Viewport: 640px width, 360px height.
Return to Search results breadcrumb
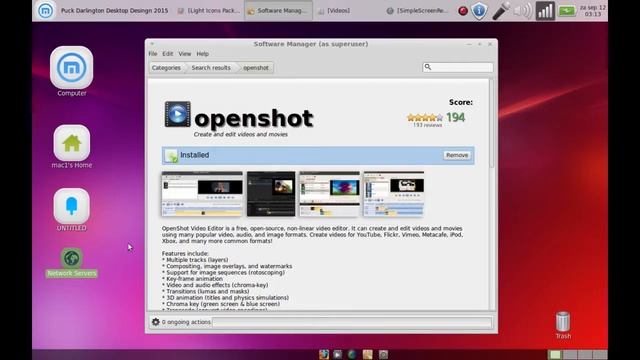pyautogui.click(x=211, y=68)
